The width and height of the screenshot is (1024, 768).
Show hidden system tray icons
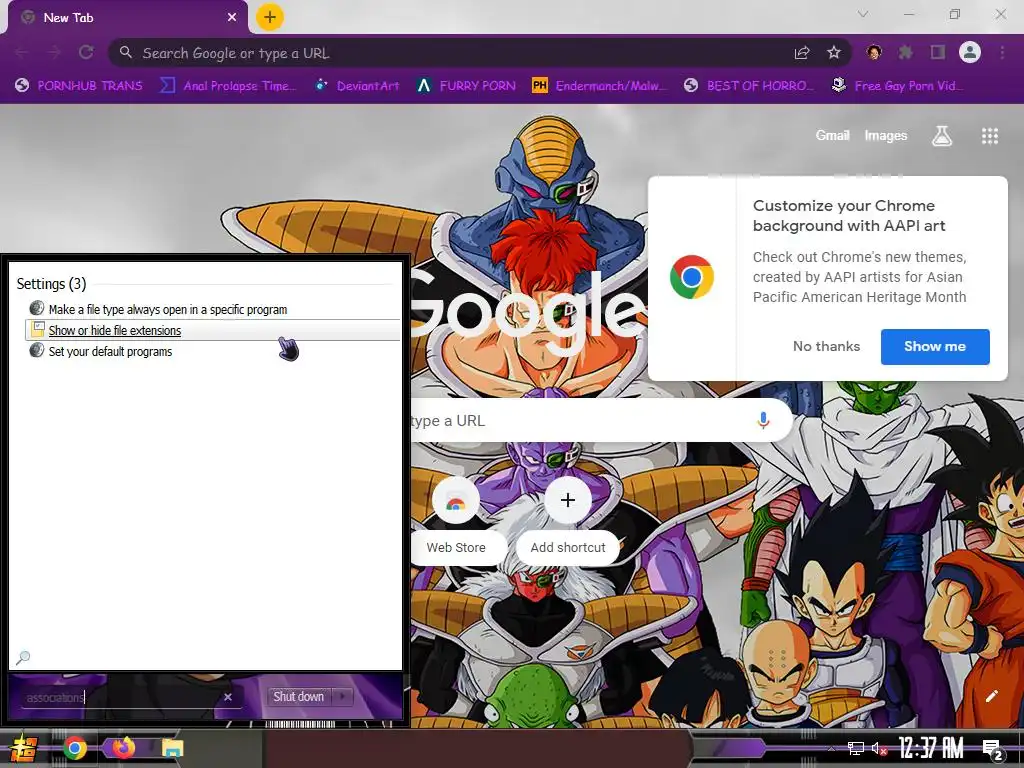tap(831, 748)
